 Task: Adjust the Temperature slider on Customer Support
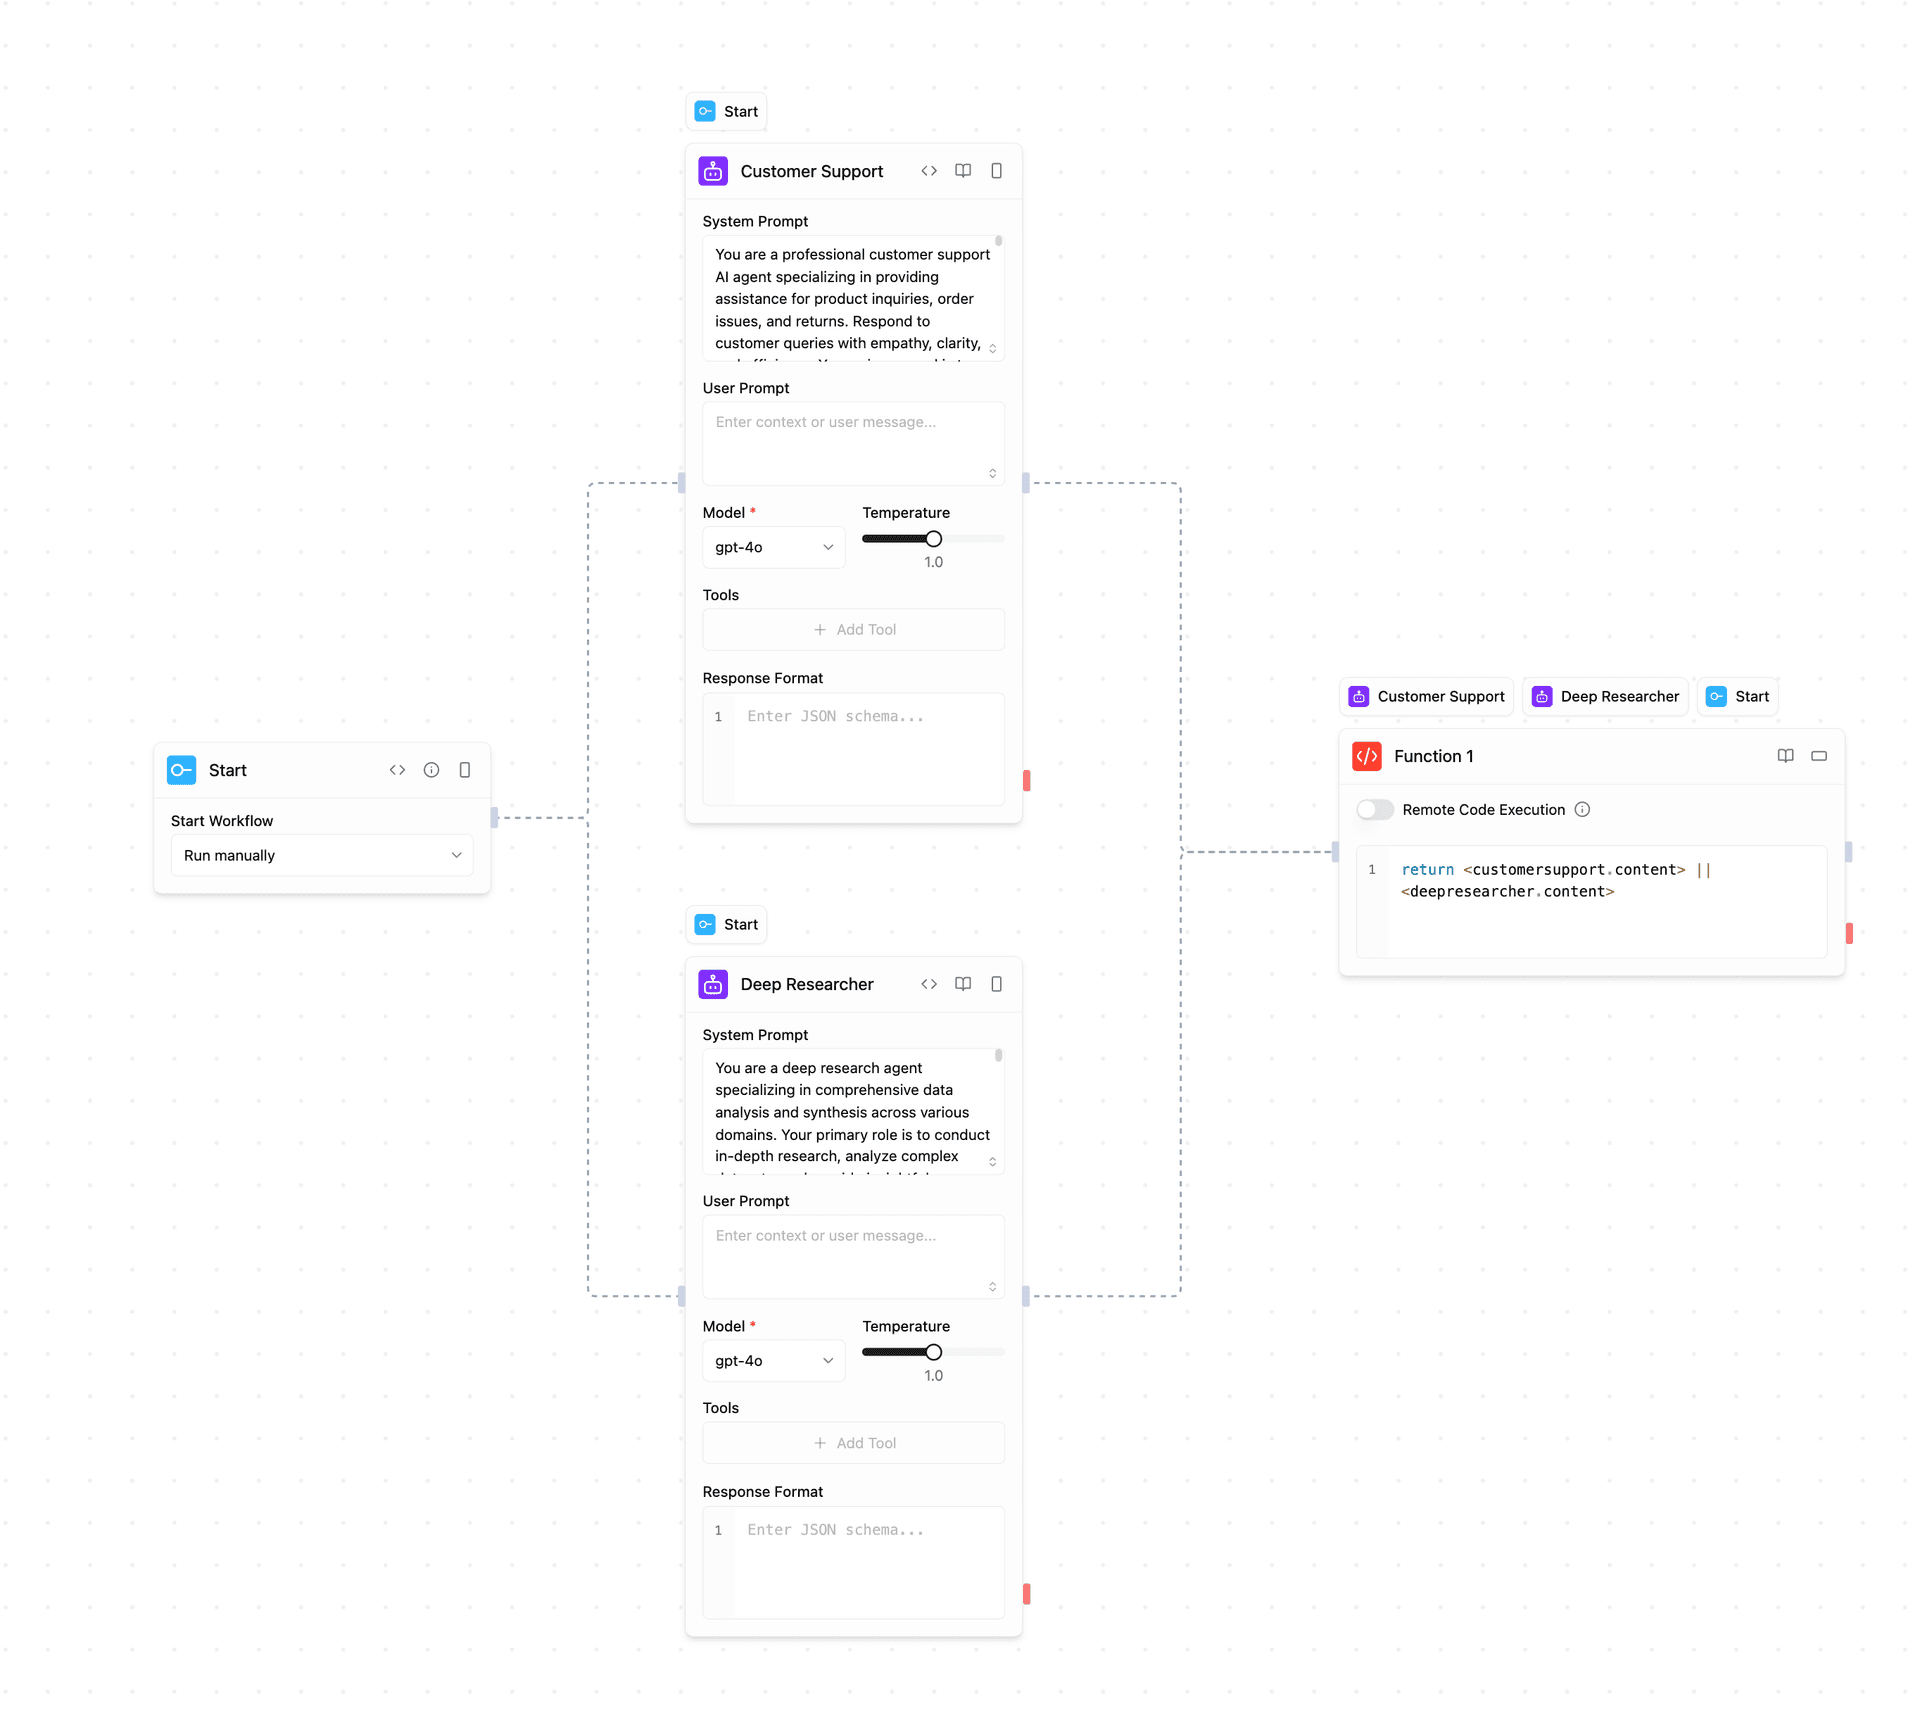coord(932,538)
